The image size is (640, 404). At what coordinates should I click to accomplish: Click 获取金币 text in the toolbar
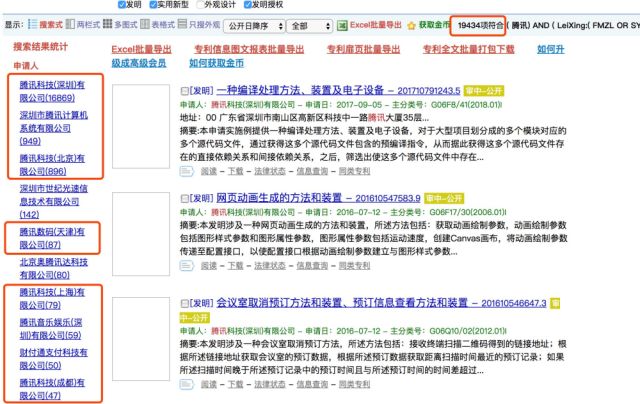tap(434, 25)
